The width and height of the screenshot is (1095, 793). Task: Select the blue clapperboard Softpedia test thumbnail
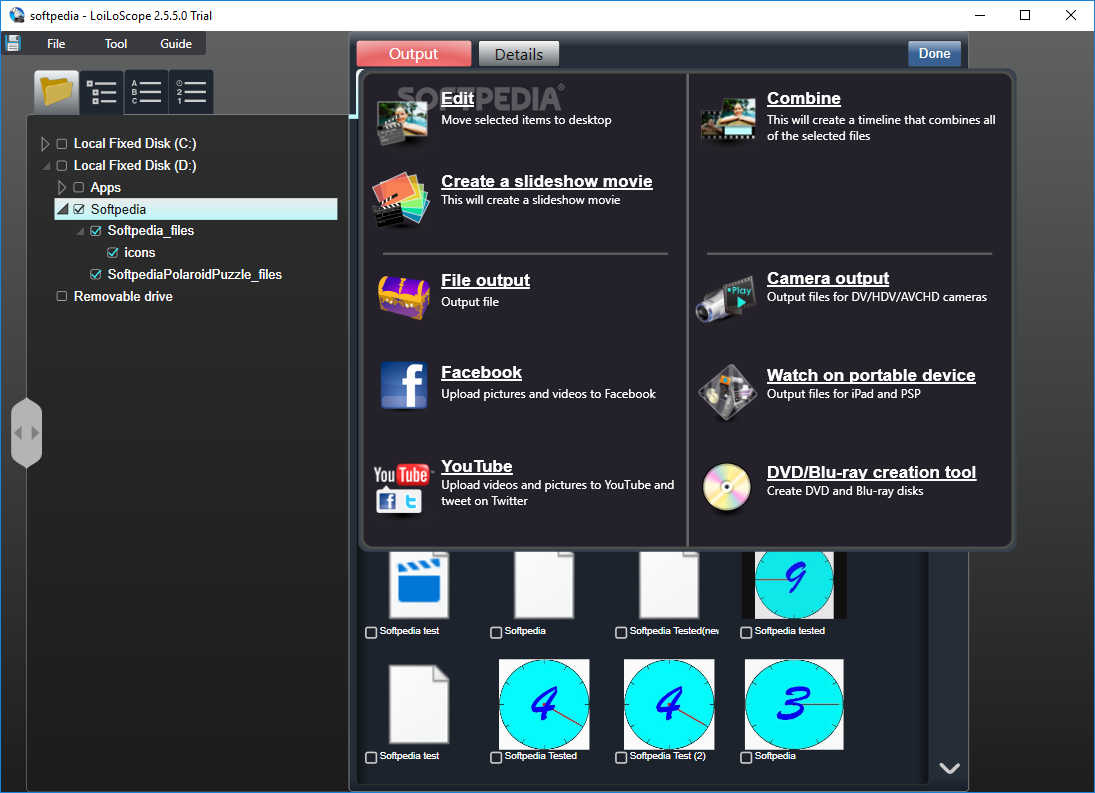[419, 585]
